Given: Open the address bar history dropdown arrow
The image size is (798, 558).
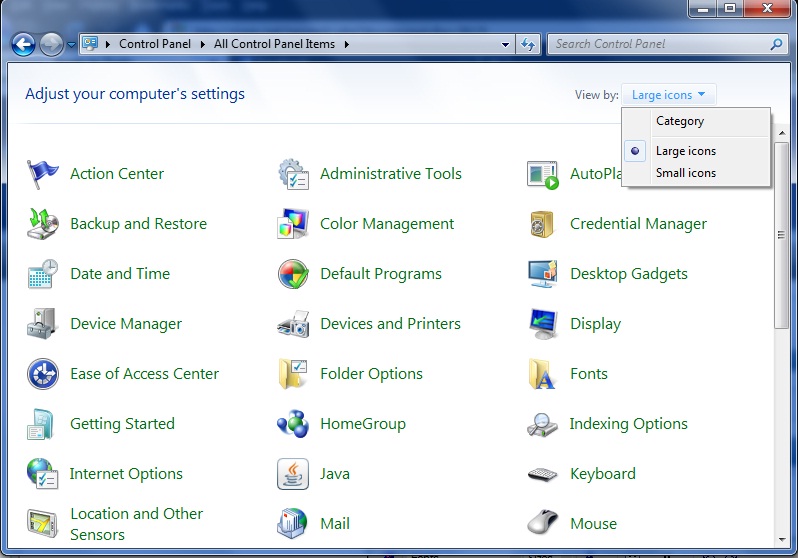Looking at the screenshot, I should [505, 45].
